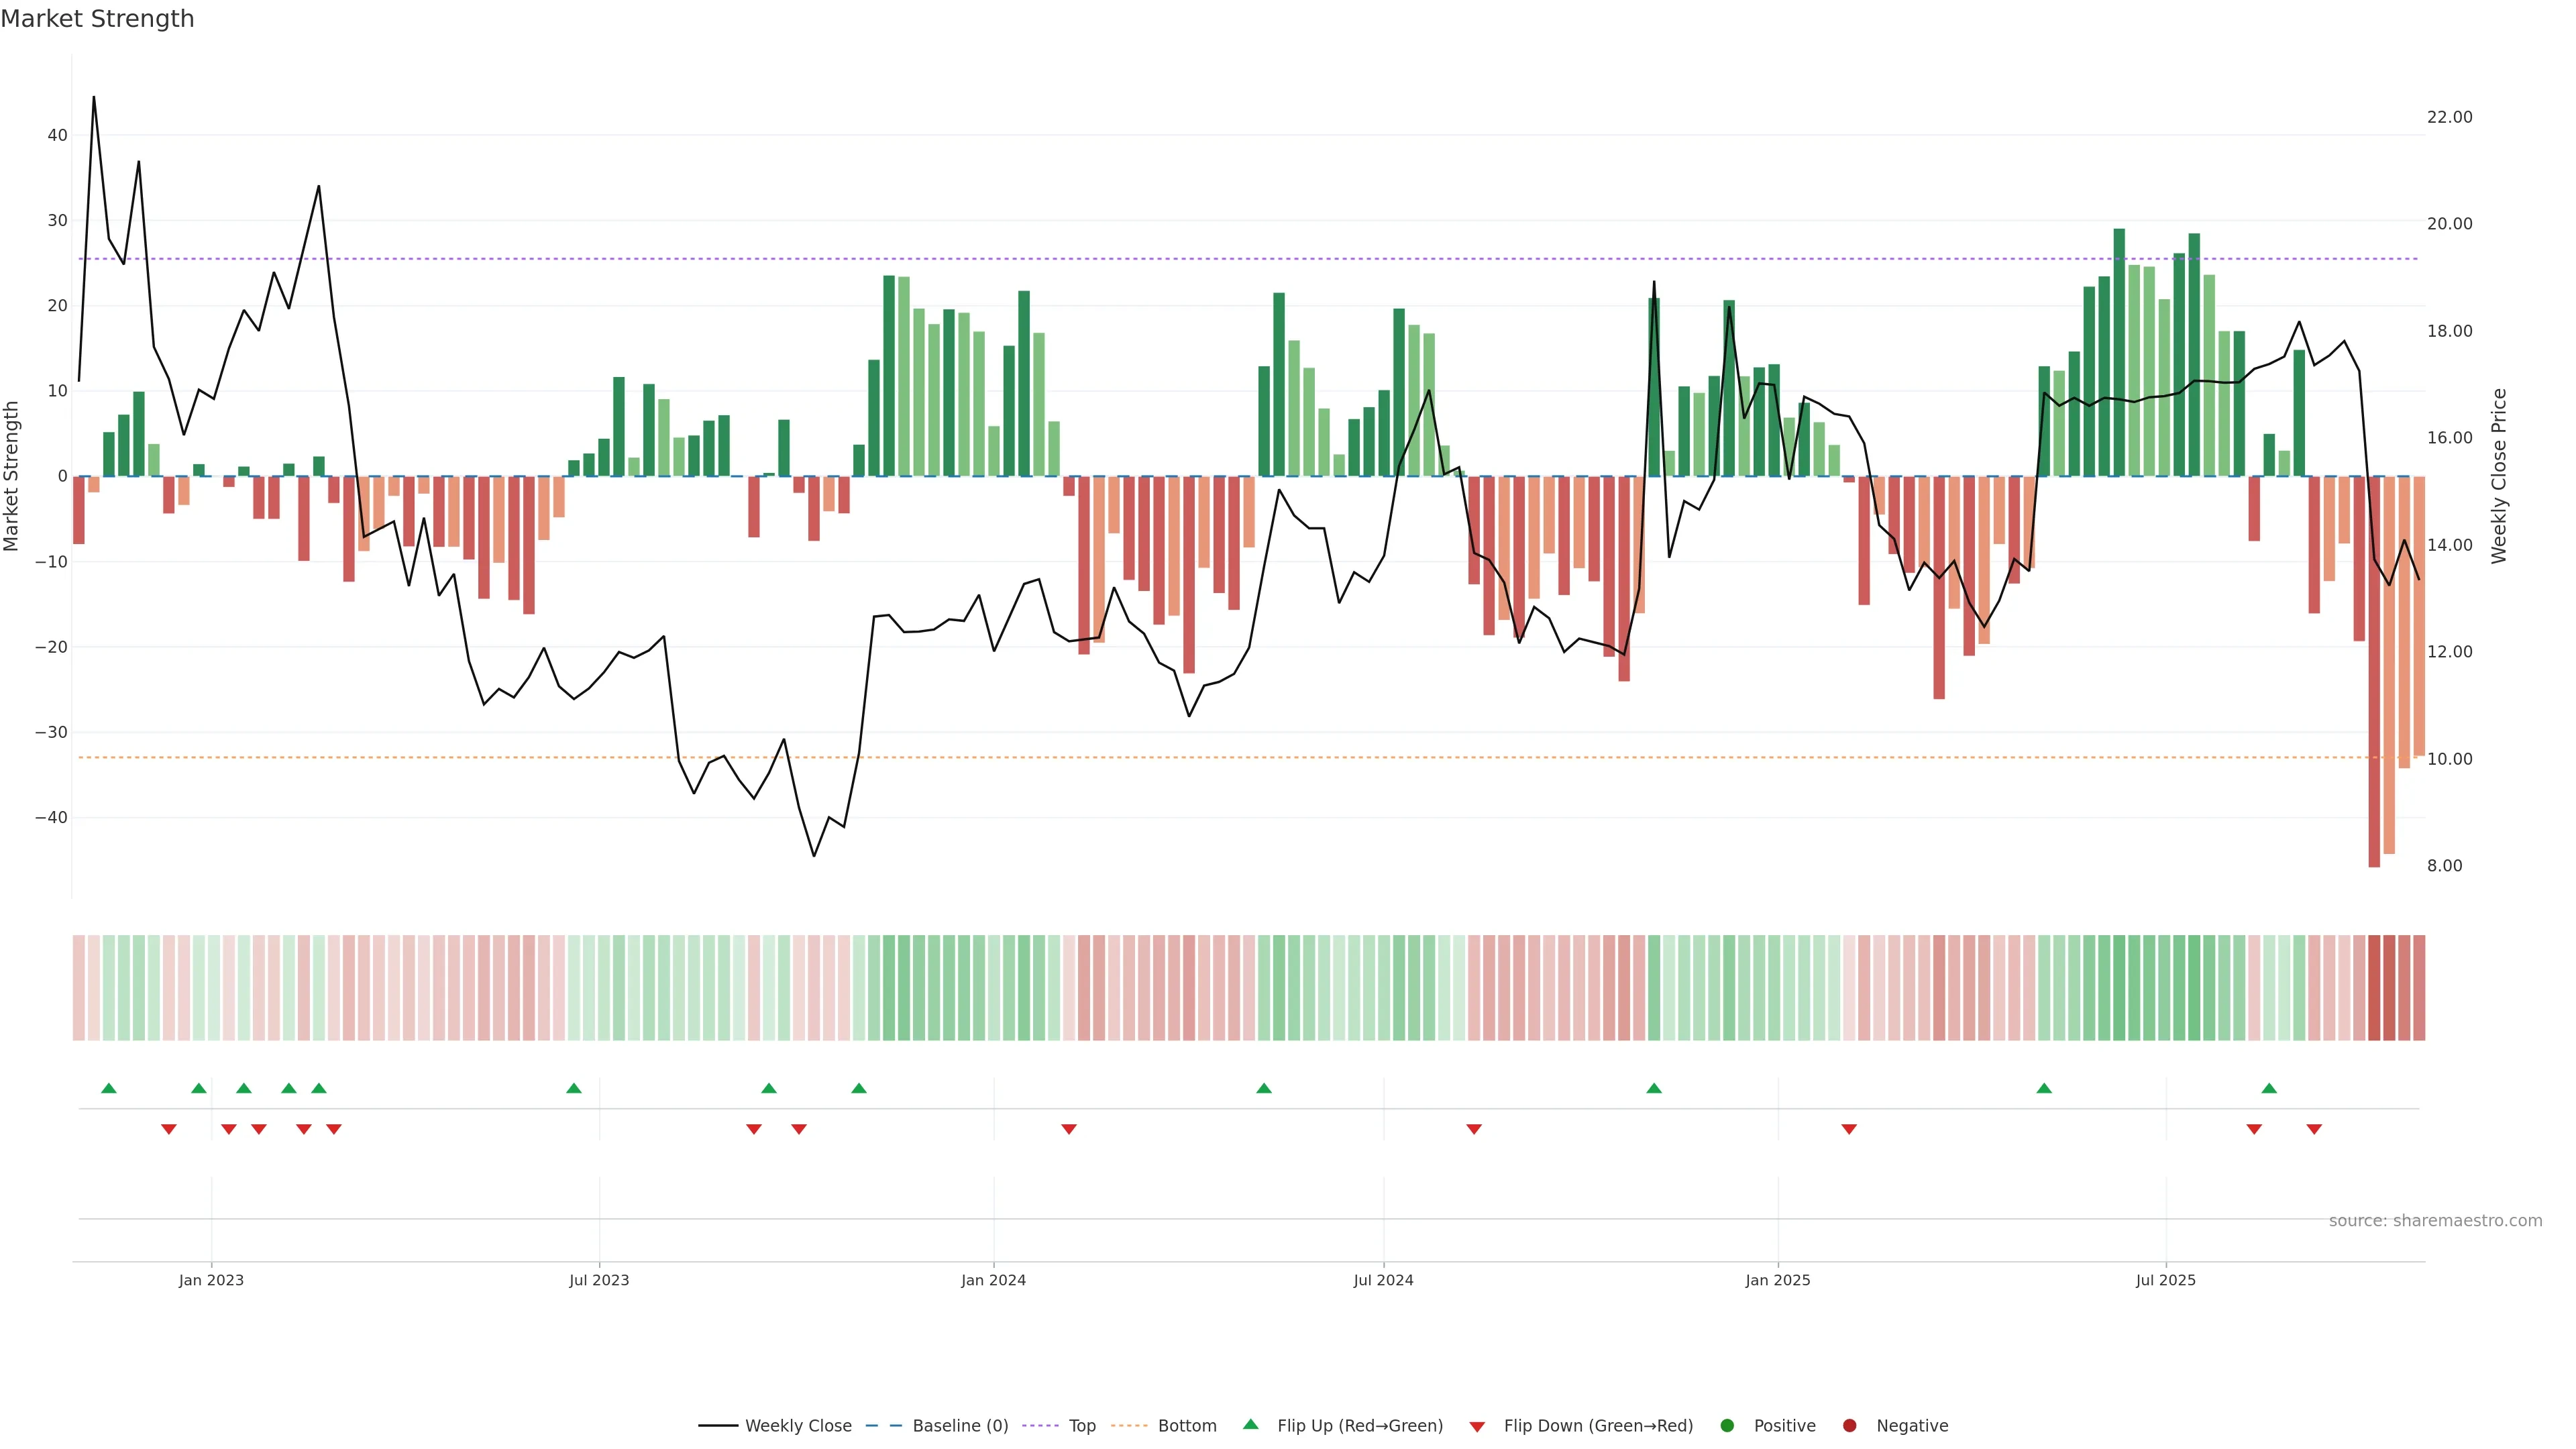
Task: Click the Flip Up green triangle legend icon
Action: click(x=1250, y=1425)
